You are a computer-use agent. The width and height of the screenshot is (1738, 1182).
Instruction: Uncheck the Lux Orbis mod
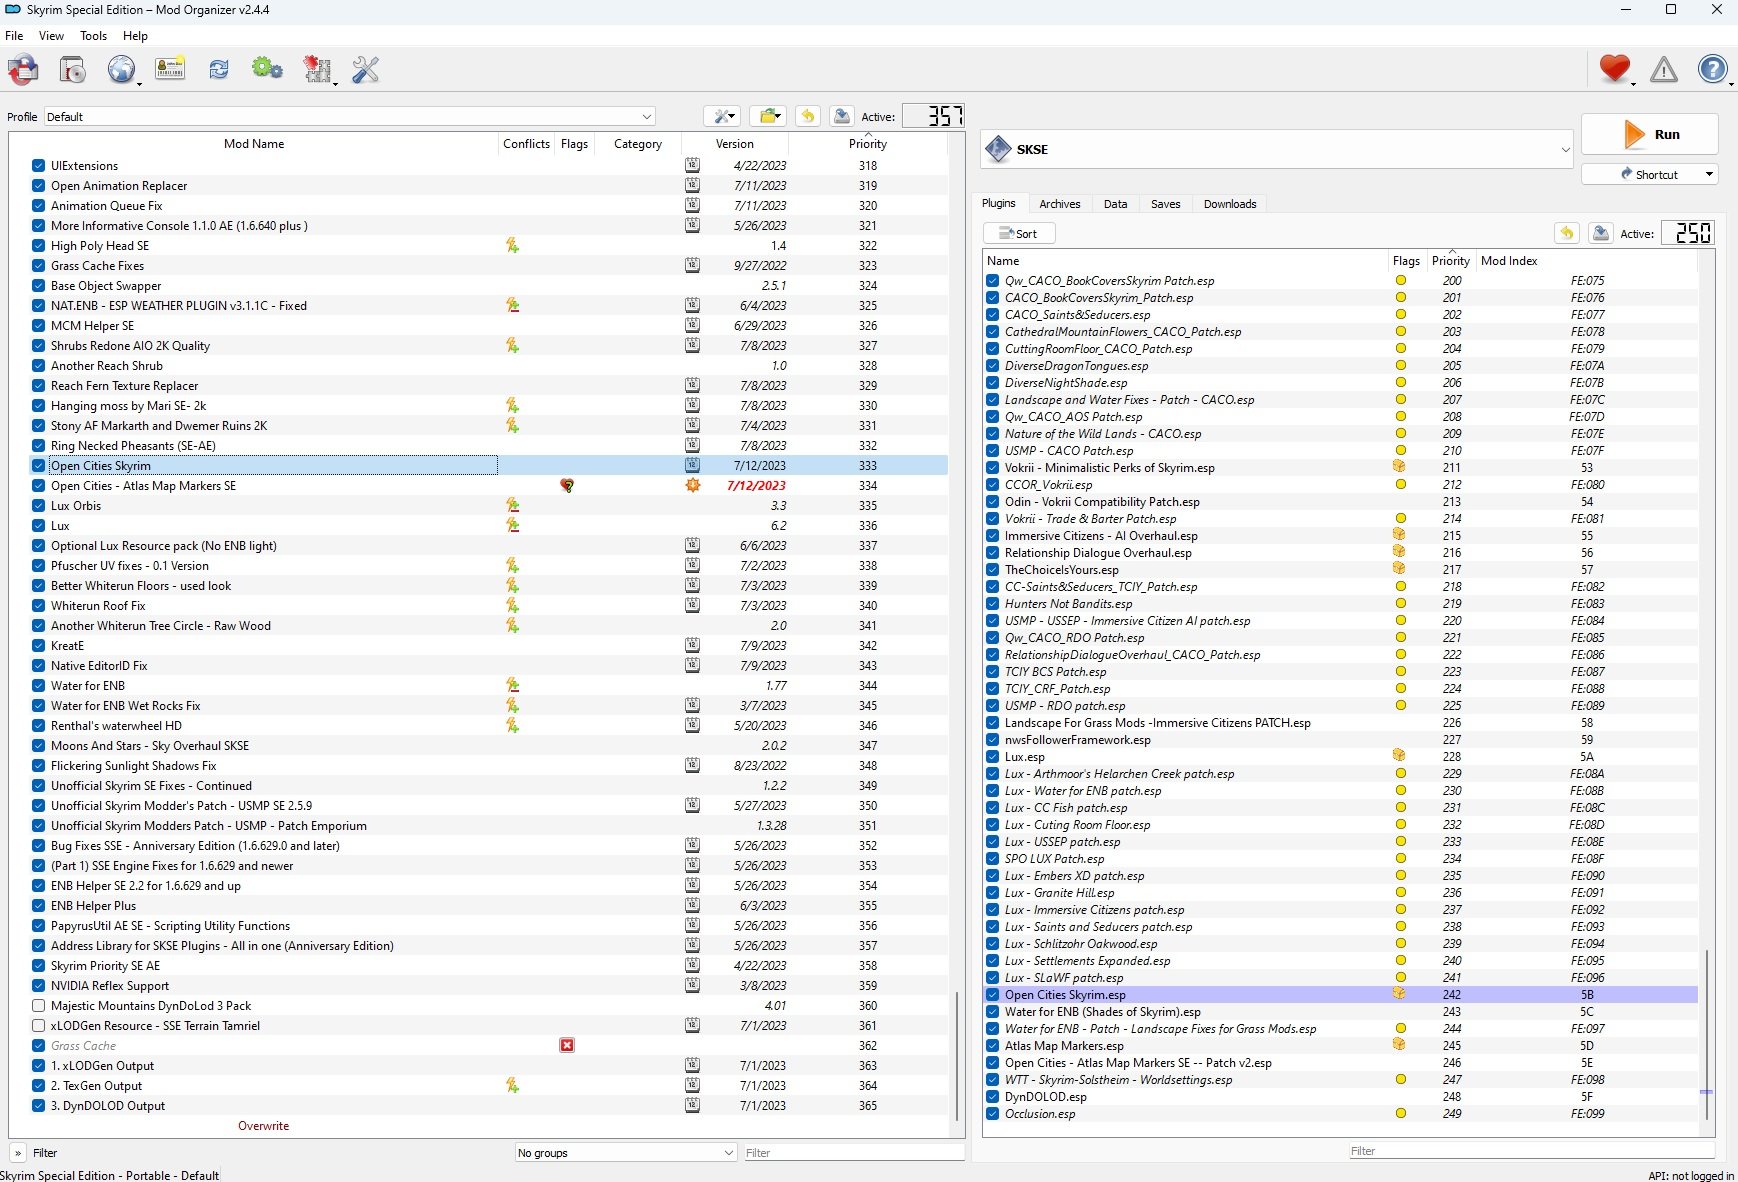tap(38, 505)
